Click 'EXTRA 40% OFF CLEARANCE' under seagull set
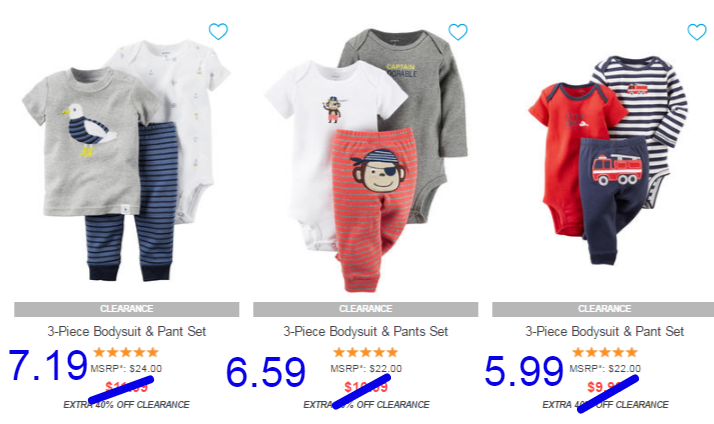714x424 pixels. (127, 404)
